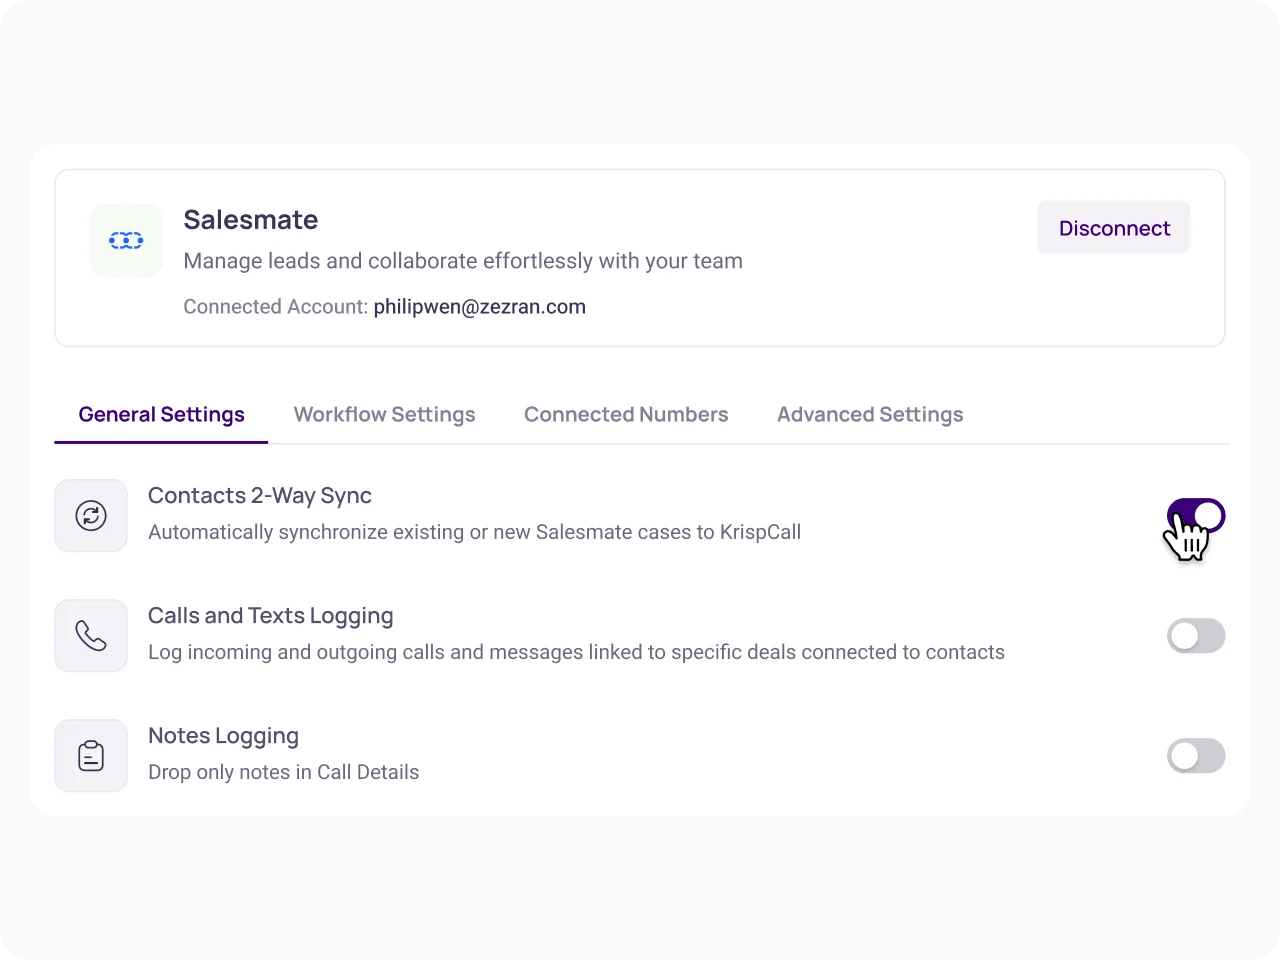Click the Salesmate title heading
Viewport: 1280px width, 960px height.
(251, 220)
